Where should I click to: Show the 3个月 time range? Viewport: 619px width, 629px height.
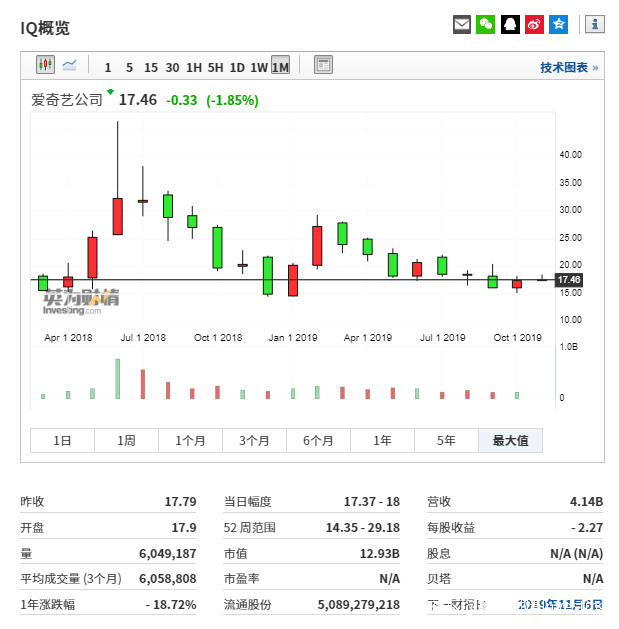(254, 440)
